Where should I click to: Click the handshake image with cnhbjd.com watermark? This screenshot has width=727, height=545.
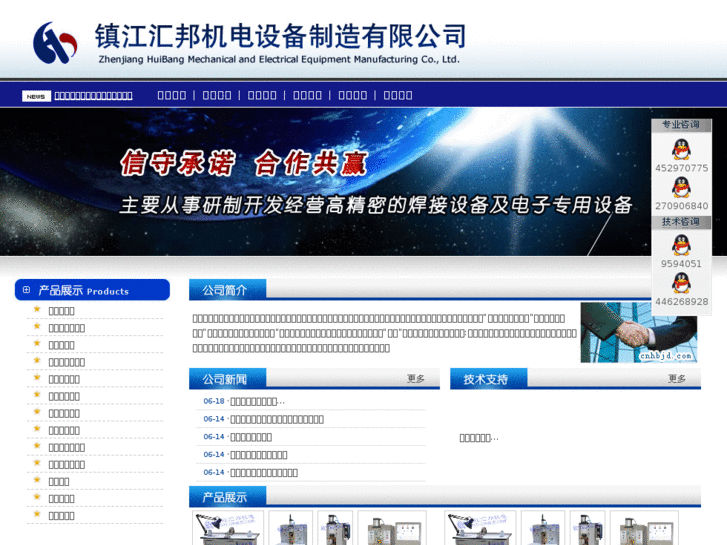click(x=638, y=332)
